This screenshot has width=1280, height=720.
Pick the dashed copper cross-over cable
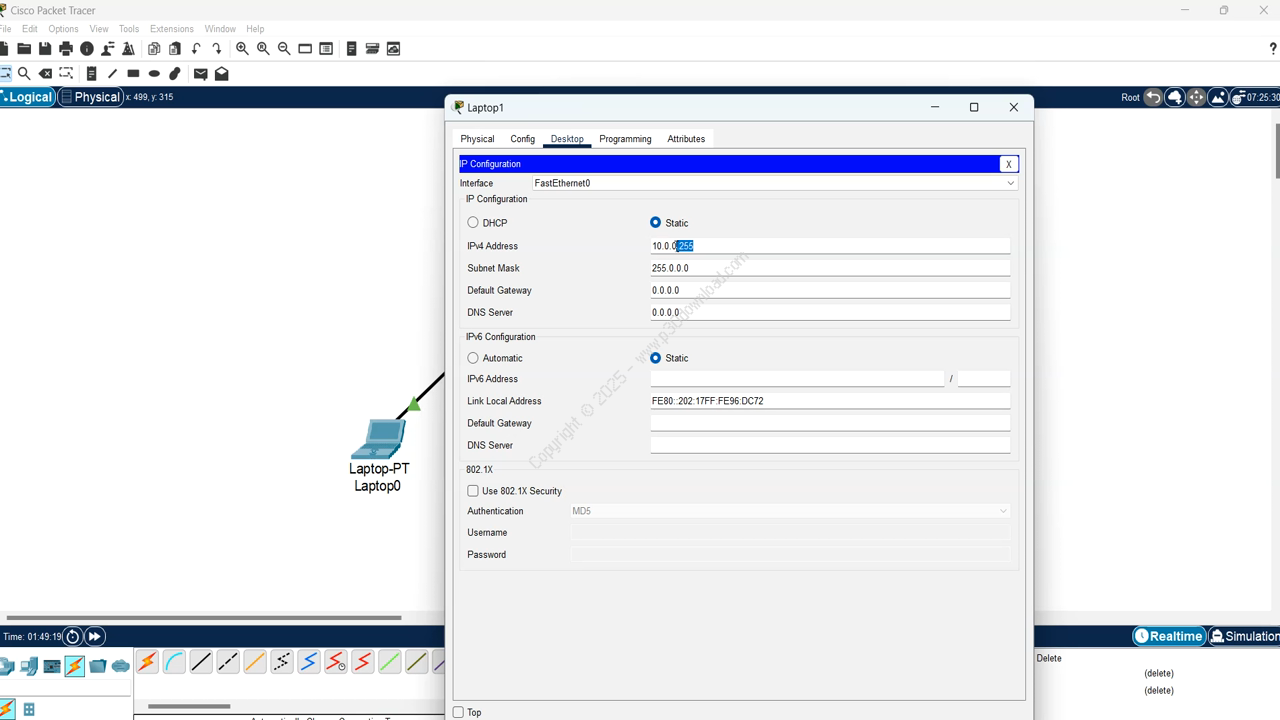point(228,661)
